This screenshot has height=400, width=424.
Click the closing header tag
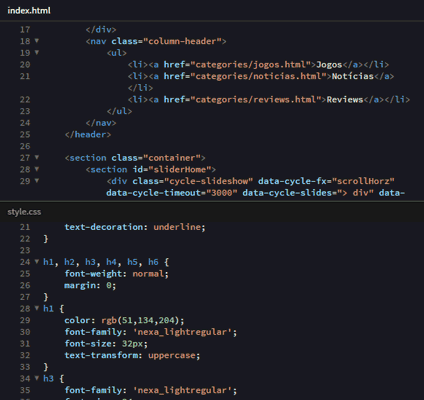[x=88, y=135]
